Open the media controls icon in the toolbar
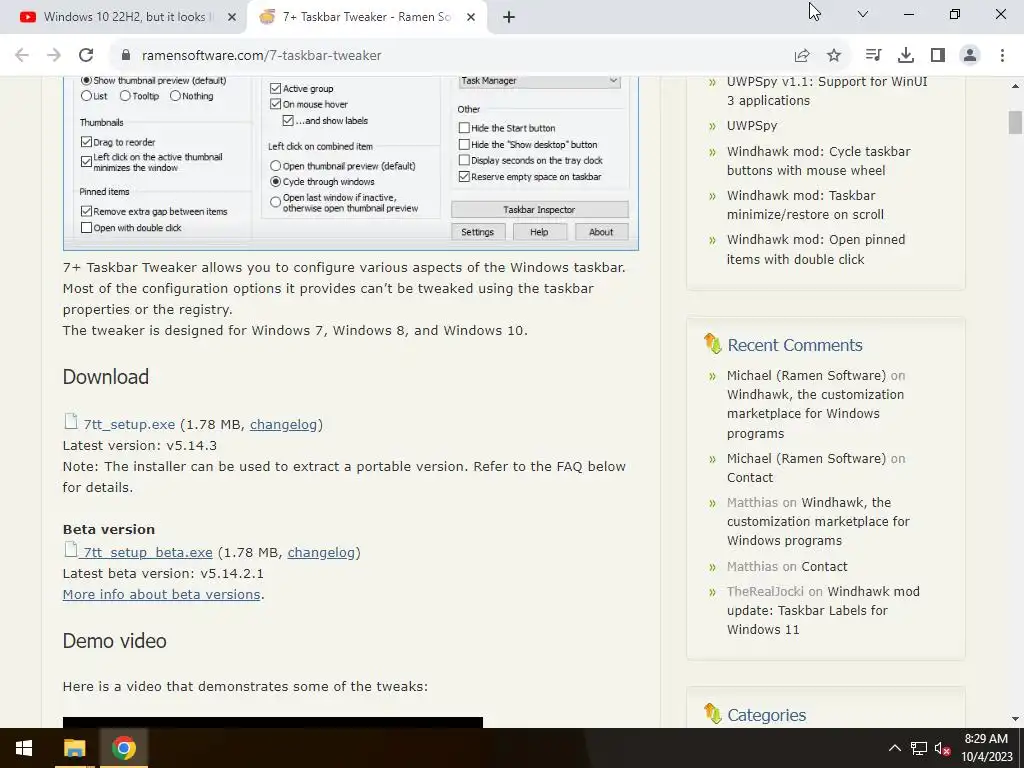The width and height of the screenshot is (1024, 768). tap(873, 55)
